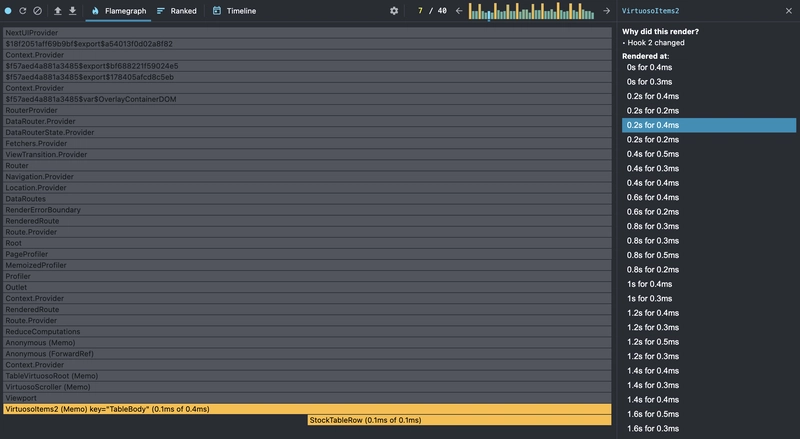Select the Root row in the flamegraph
Image resolution: width=800 pixels, height=439 pixels.
(307, 243)
